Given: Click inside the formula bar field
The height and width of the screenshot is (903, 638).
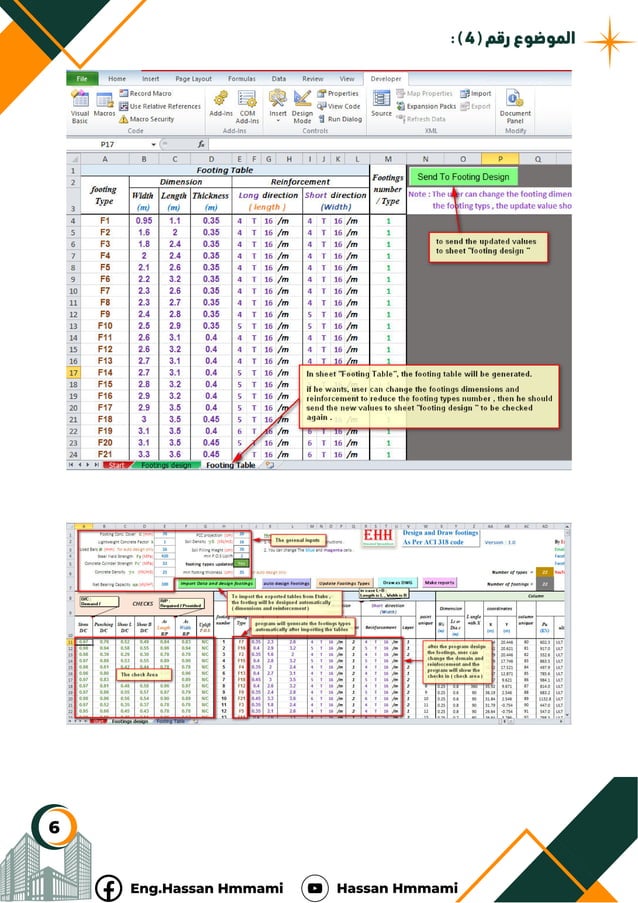Looking at the screenshot, I should click(389, 145).
